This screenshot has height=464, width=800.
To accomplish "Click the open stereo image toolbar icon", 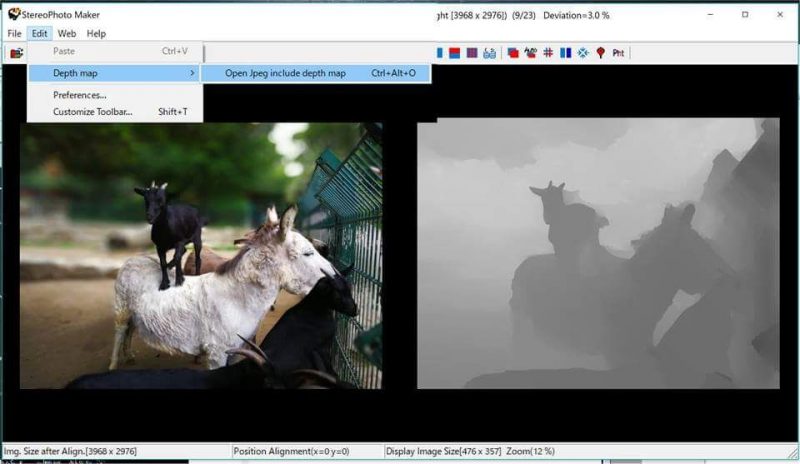I will click(x=16, y=53).
